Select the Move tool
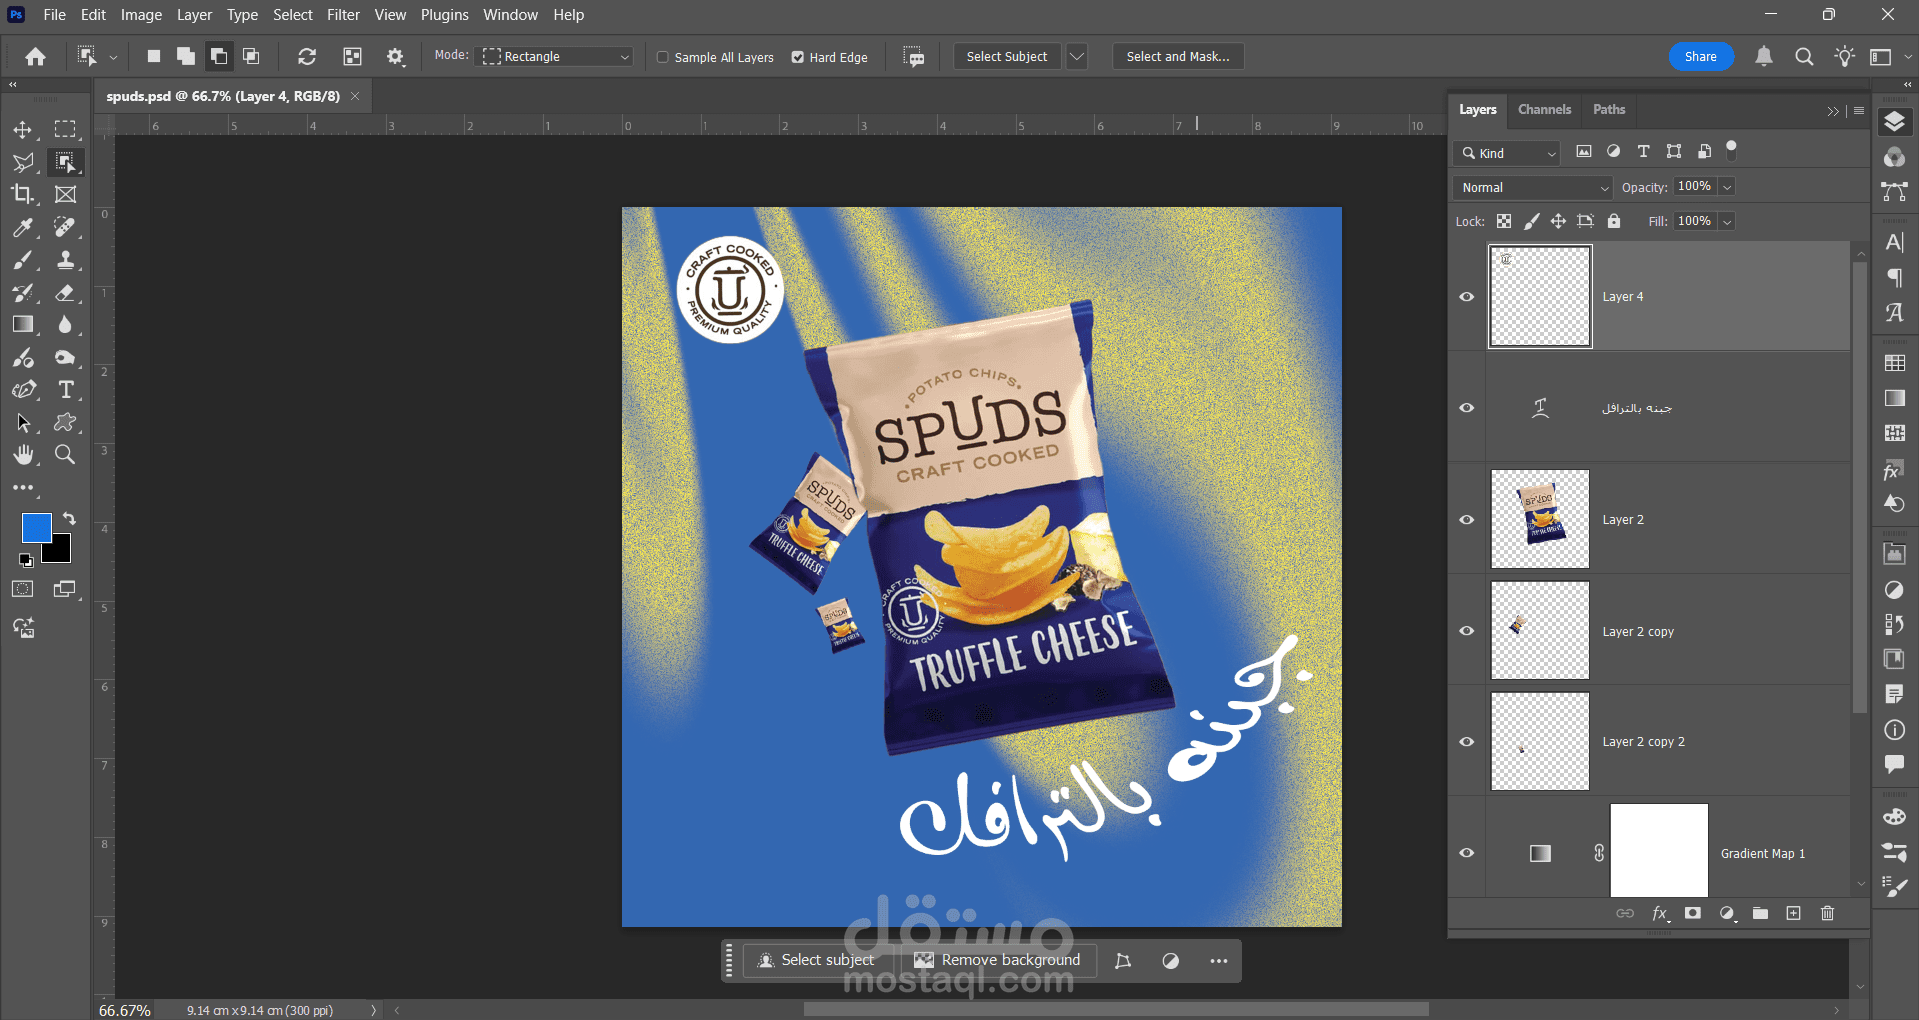Viewport: 1919px width, 1020px height. coord(22,130)
